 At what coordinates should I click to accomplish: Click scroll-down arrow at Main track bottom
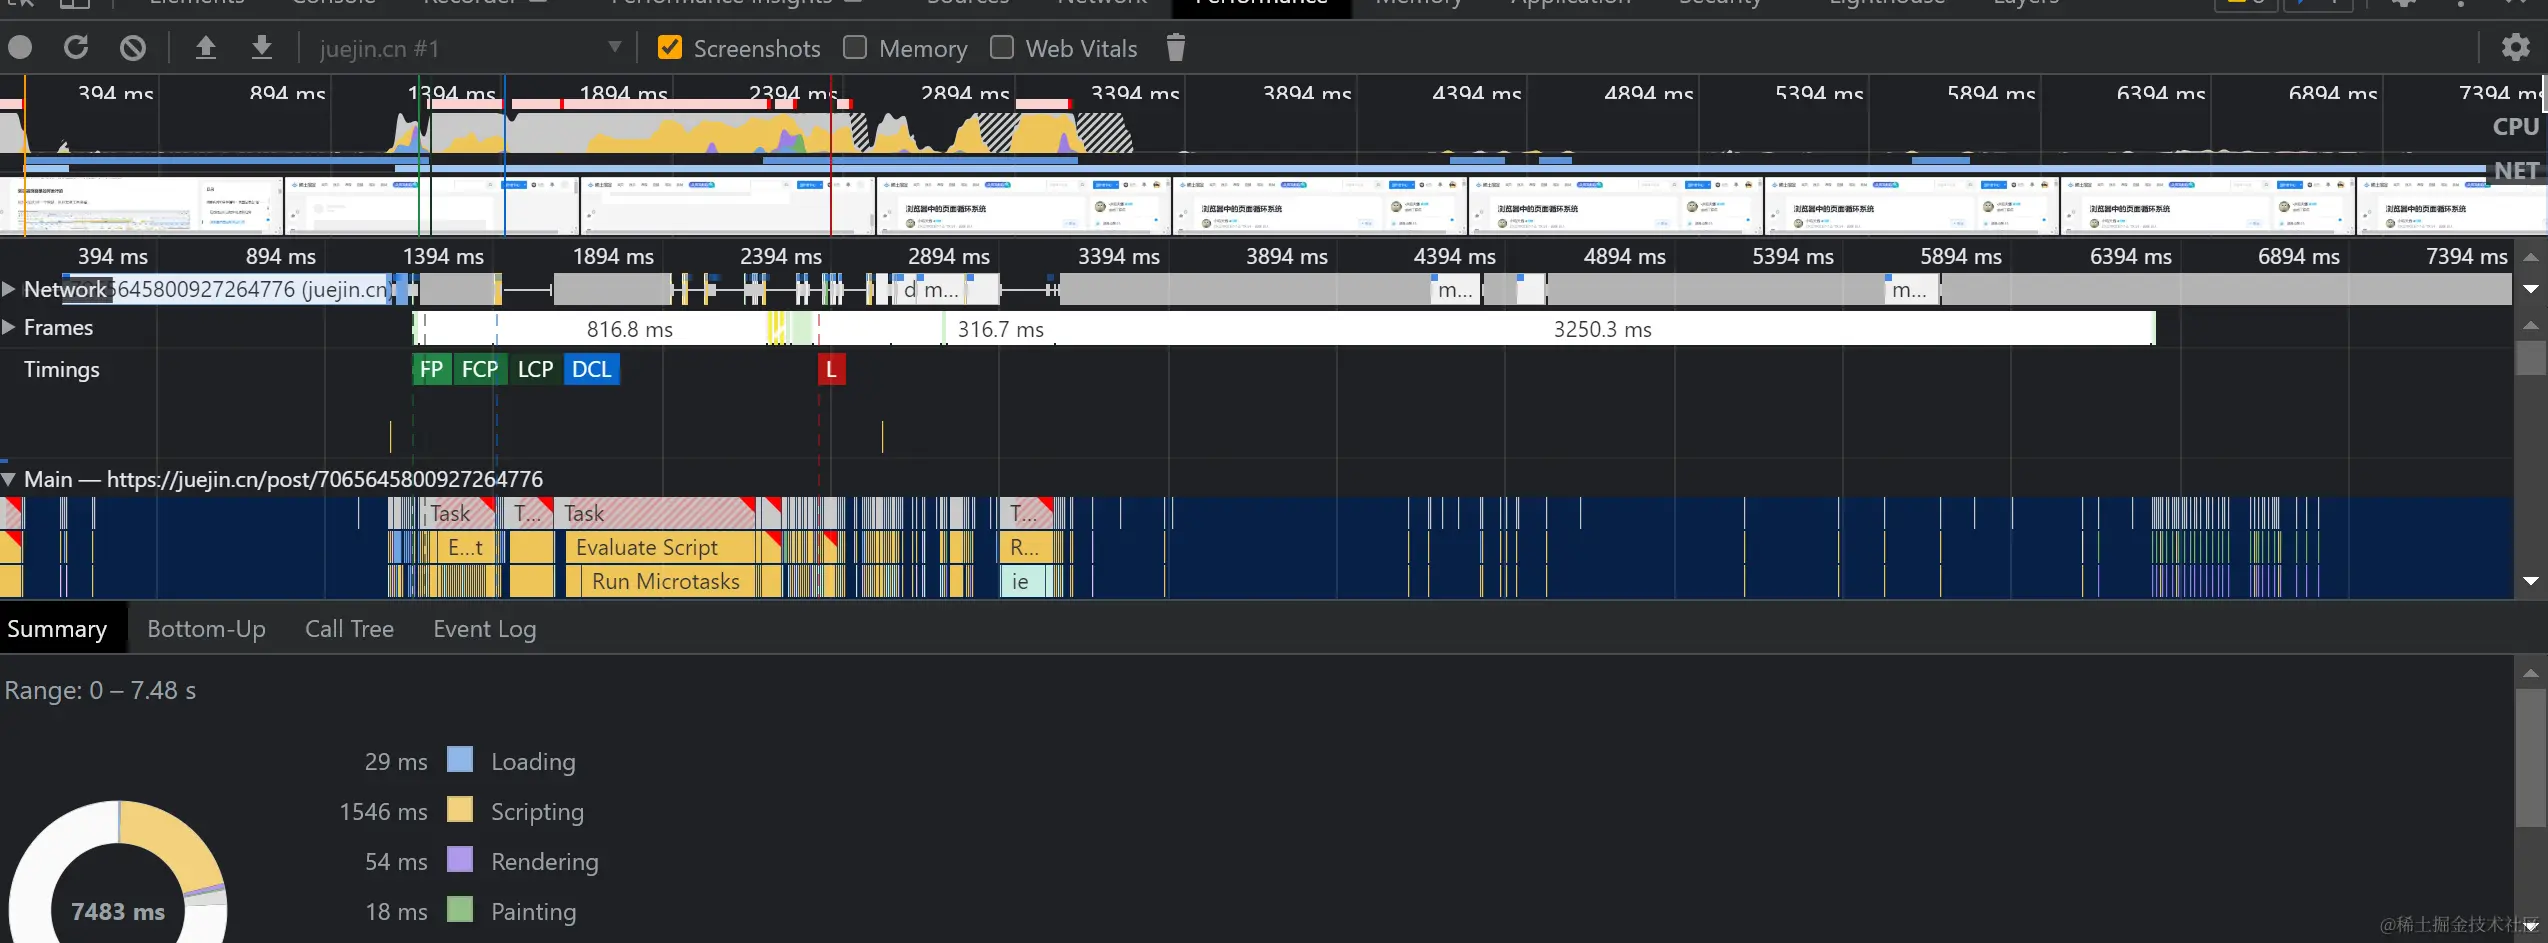click(x=2531, y=581)
